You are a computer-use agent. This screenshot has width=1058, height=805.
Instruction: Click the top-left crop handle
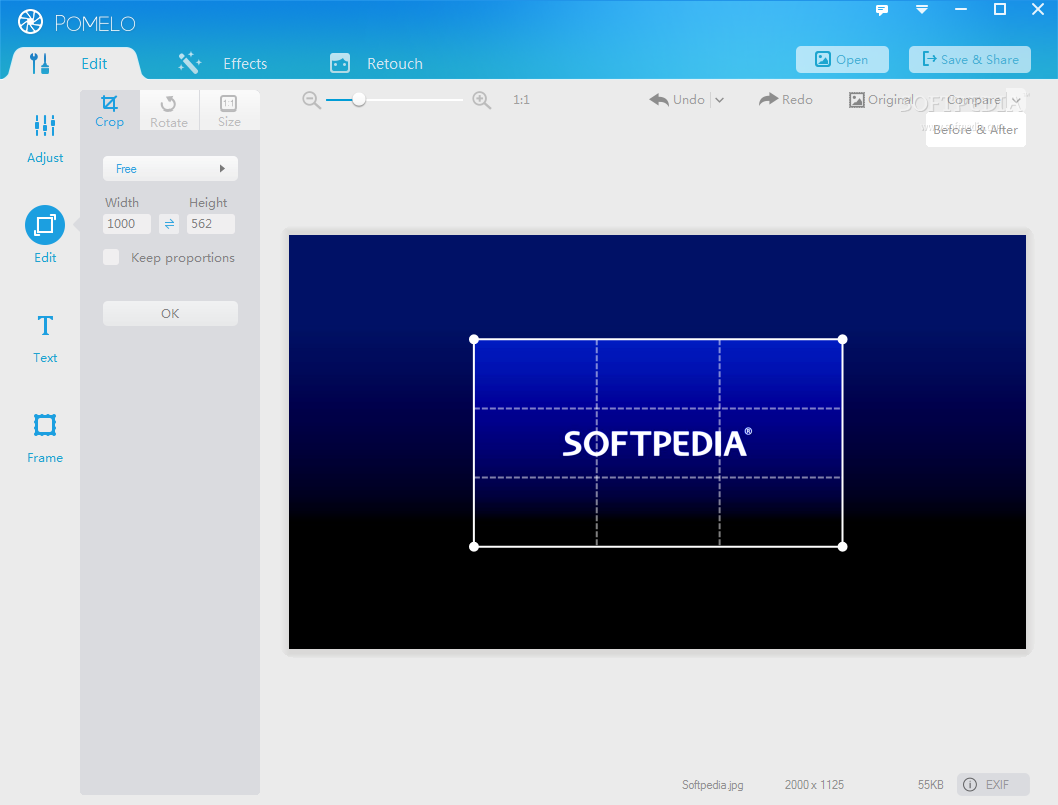coord(474,339)
